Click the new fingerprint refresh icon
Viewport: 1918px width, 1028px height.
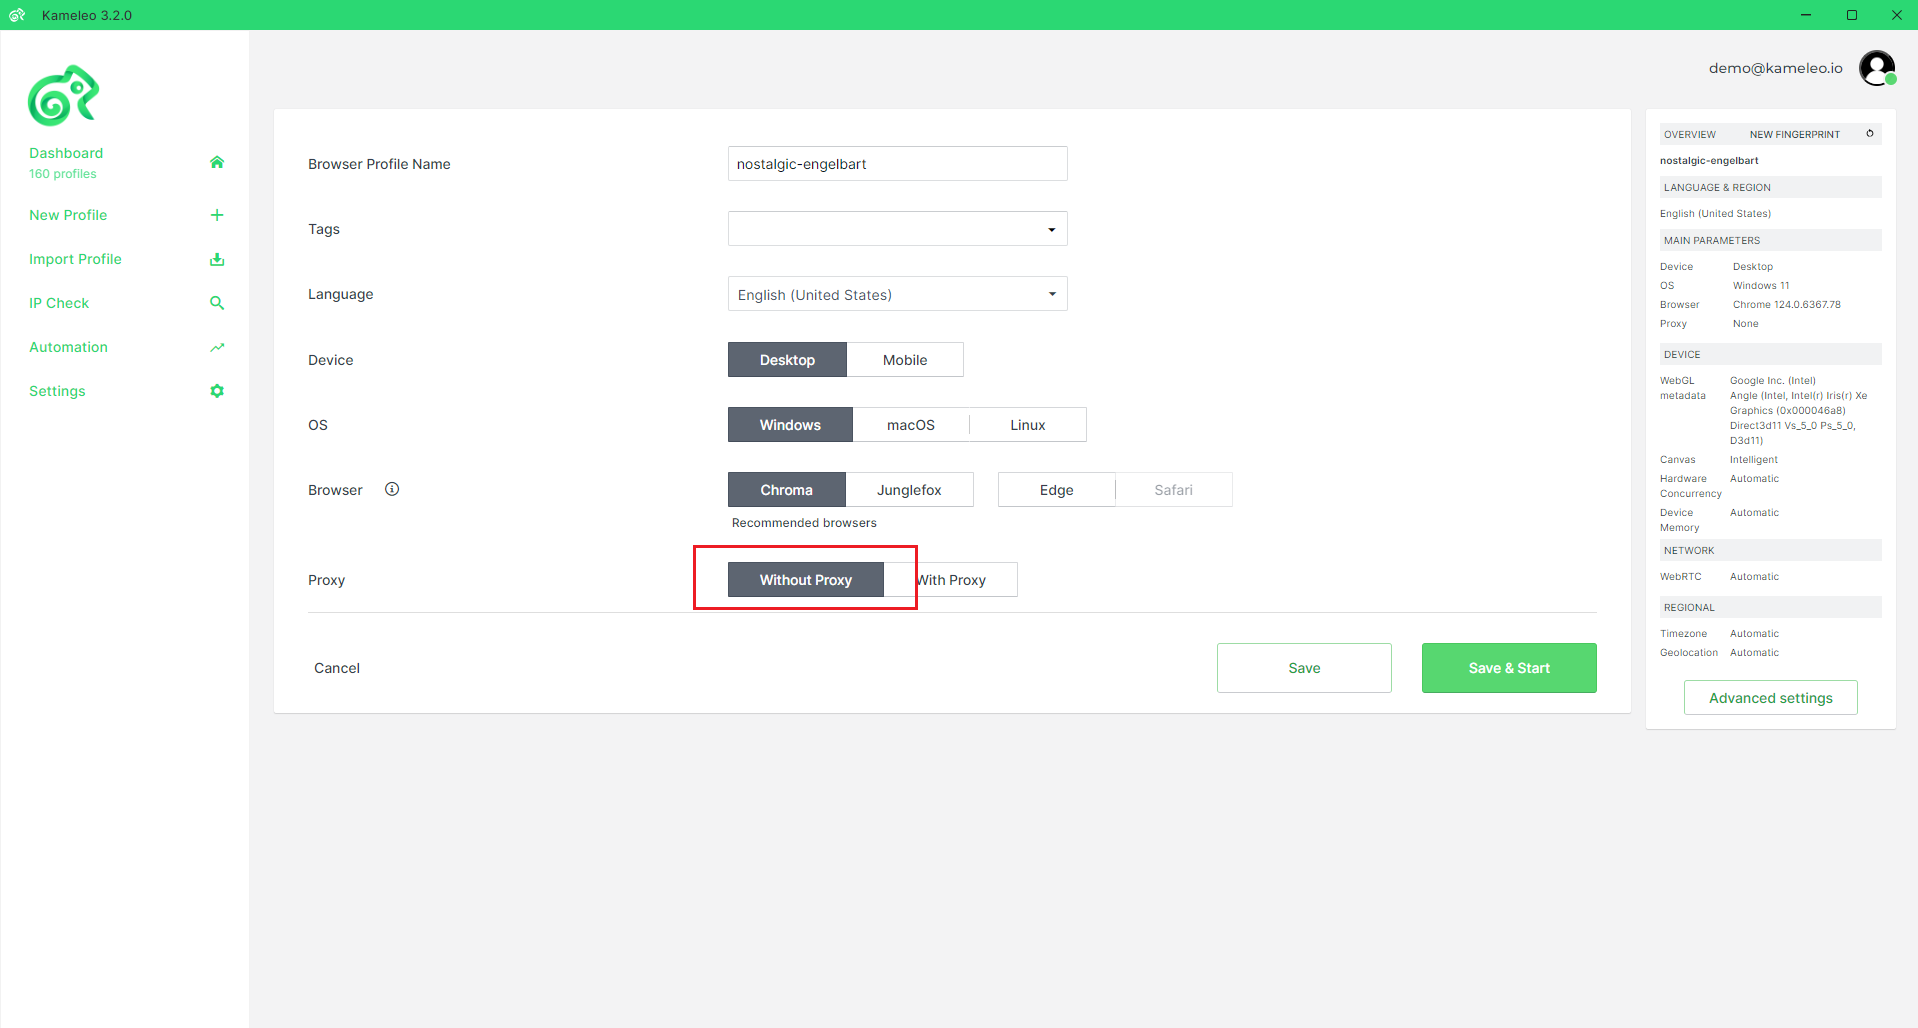click(x=1870, y=133)
